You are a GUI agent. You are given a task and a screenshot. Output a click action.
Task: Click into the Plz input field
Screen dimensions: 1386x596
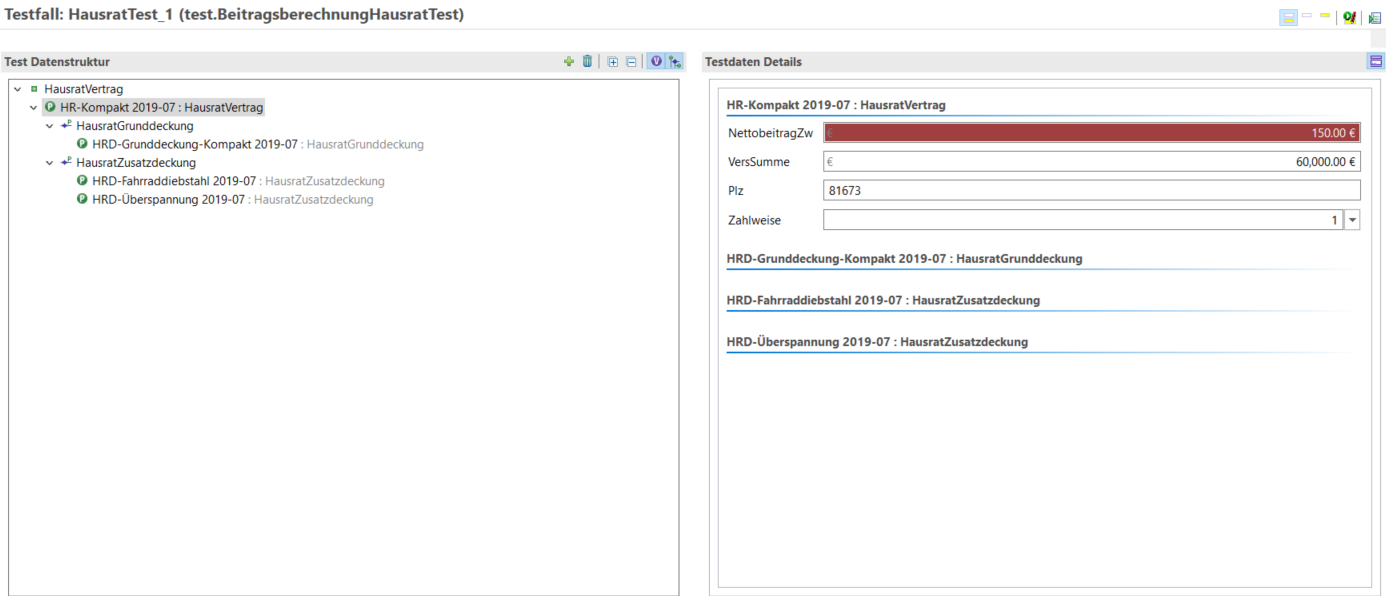(x=1090, y=190)
